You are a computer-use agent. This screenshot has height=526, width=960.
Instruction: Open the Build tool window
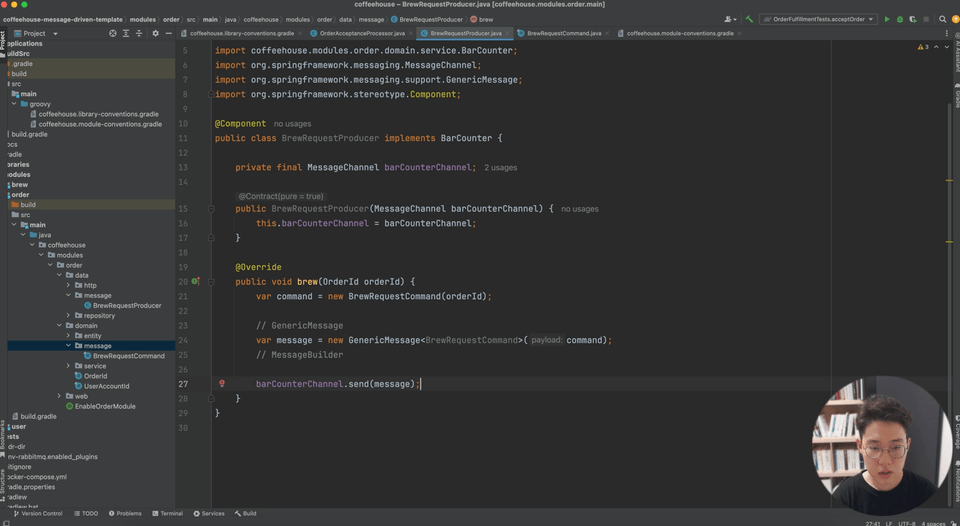[246, 513]
